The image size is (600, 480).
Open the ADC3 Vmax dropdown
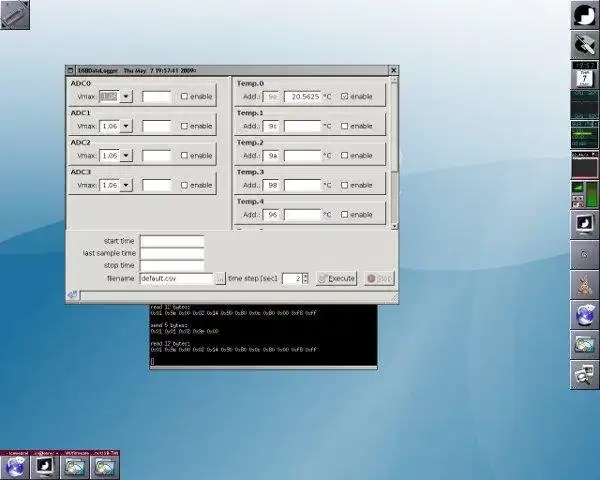[126, 185]
